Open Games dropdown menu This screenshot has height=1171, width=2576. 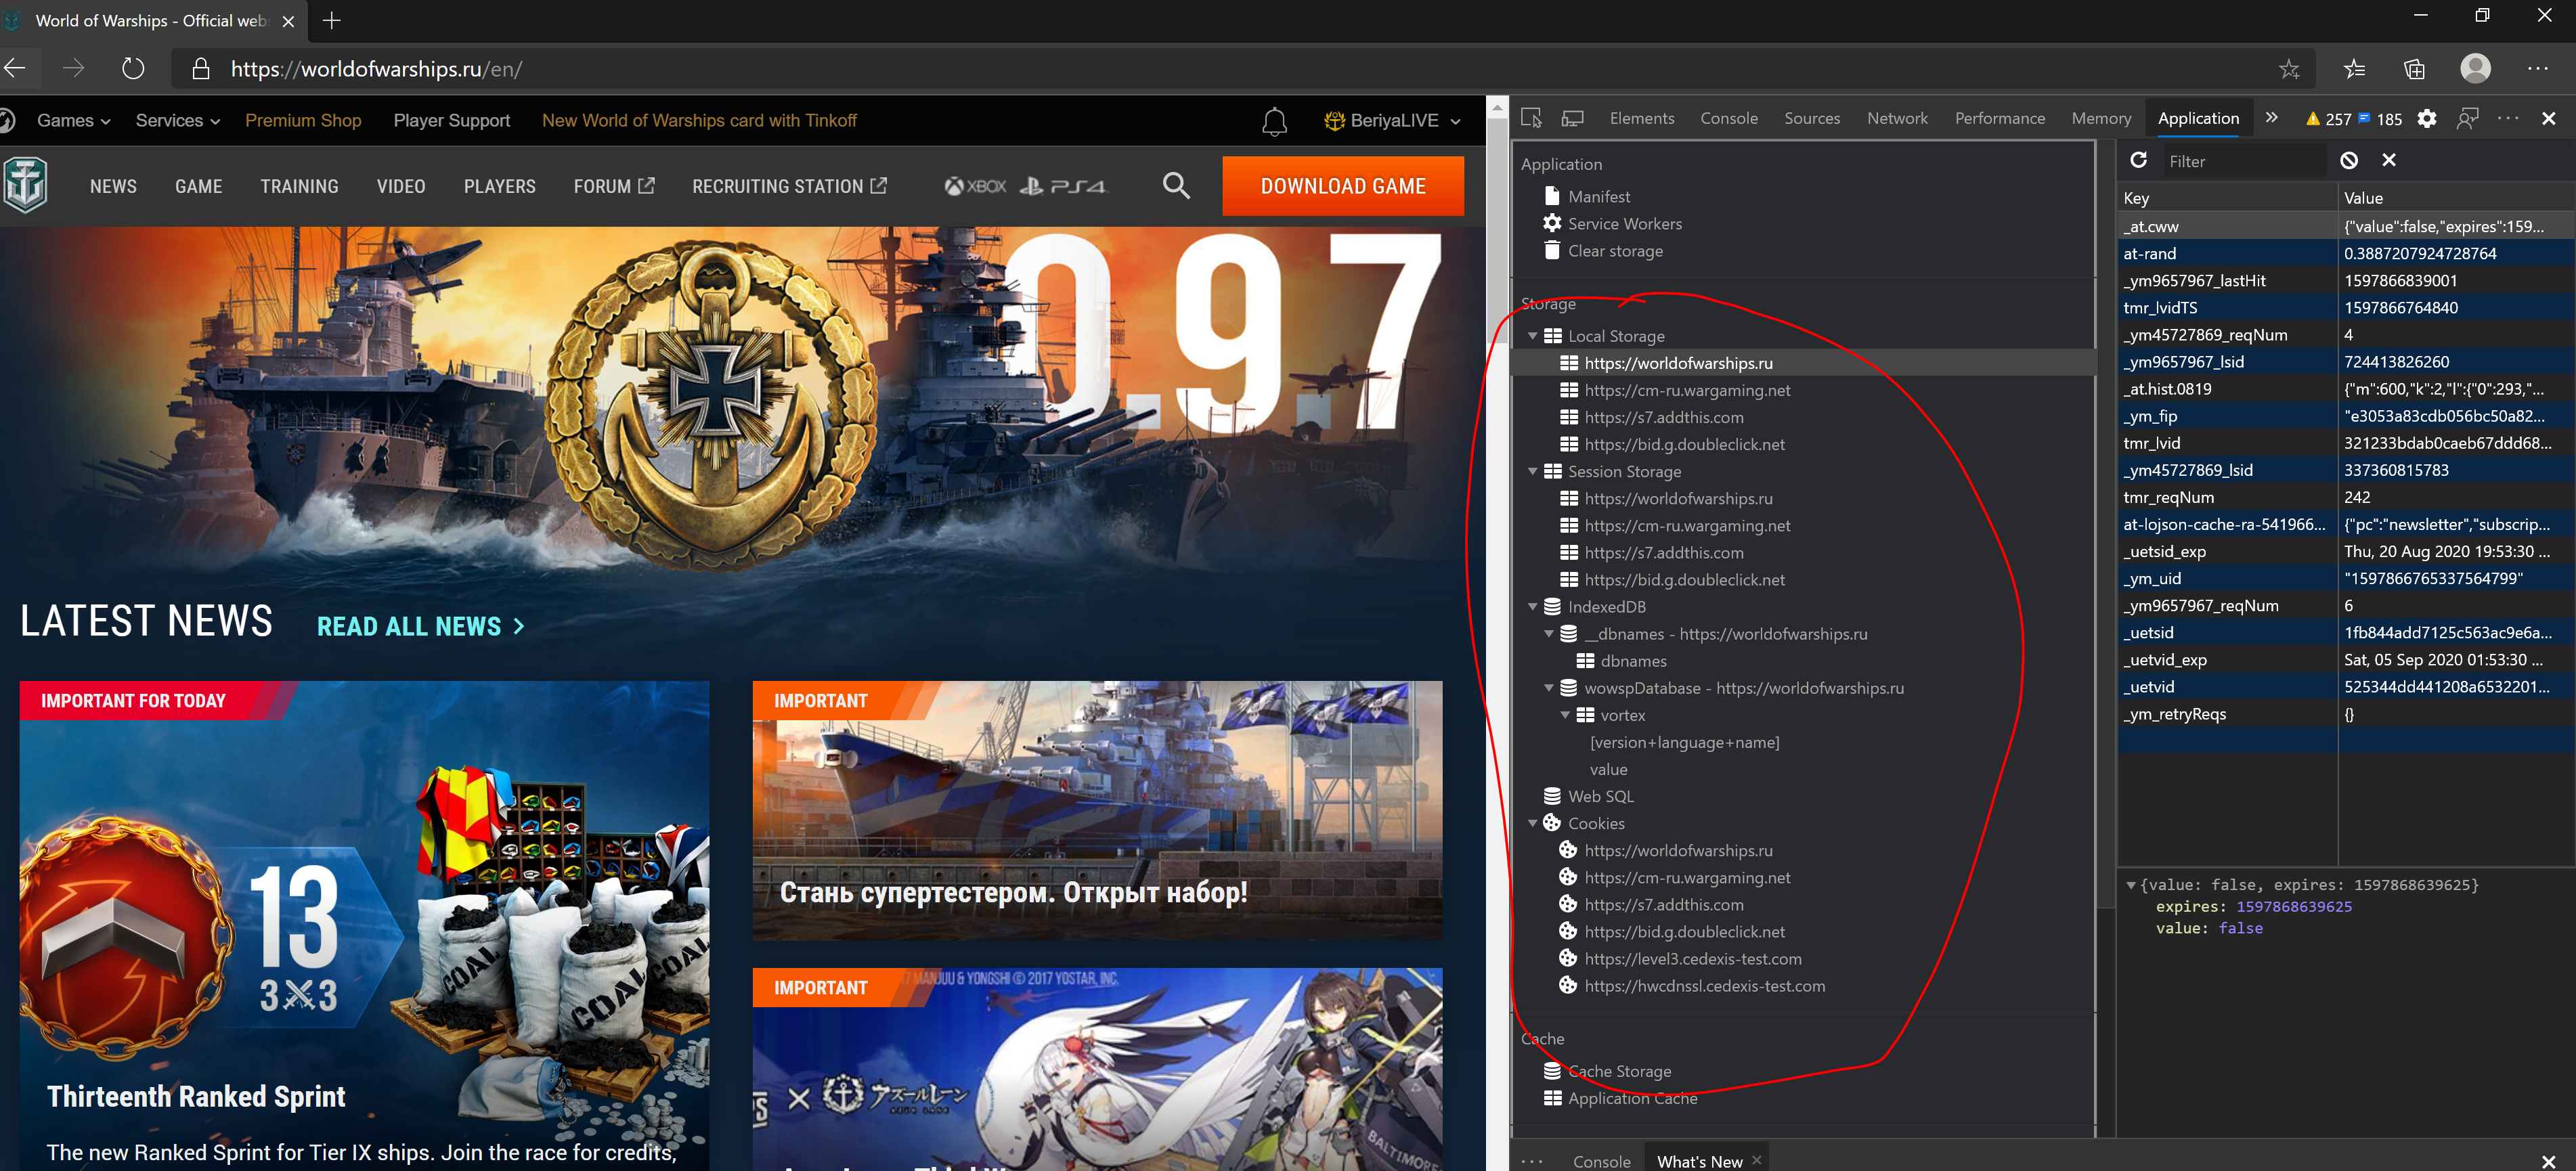point(74,120)
